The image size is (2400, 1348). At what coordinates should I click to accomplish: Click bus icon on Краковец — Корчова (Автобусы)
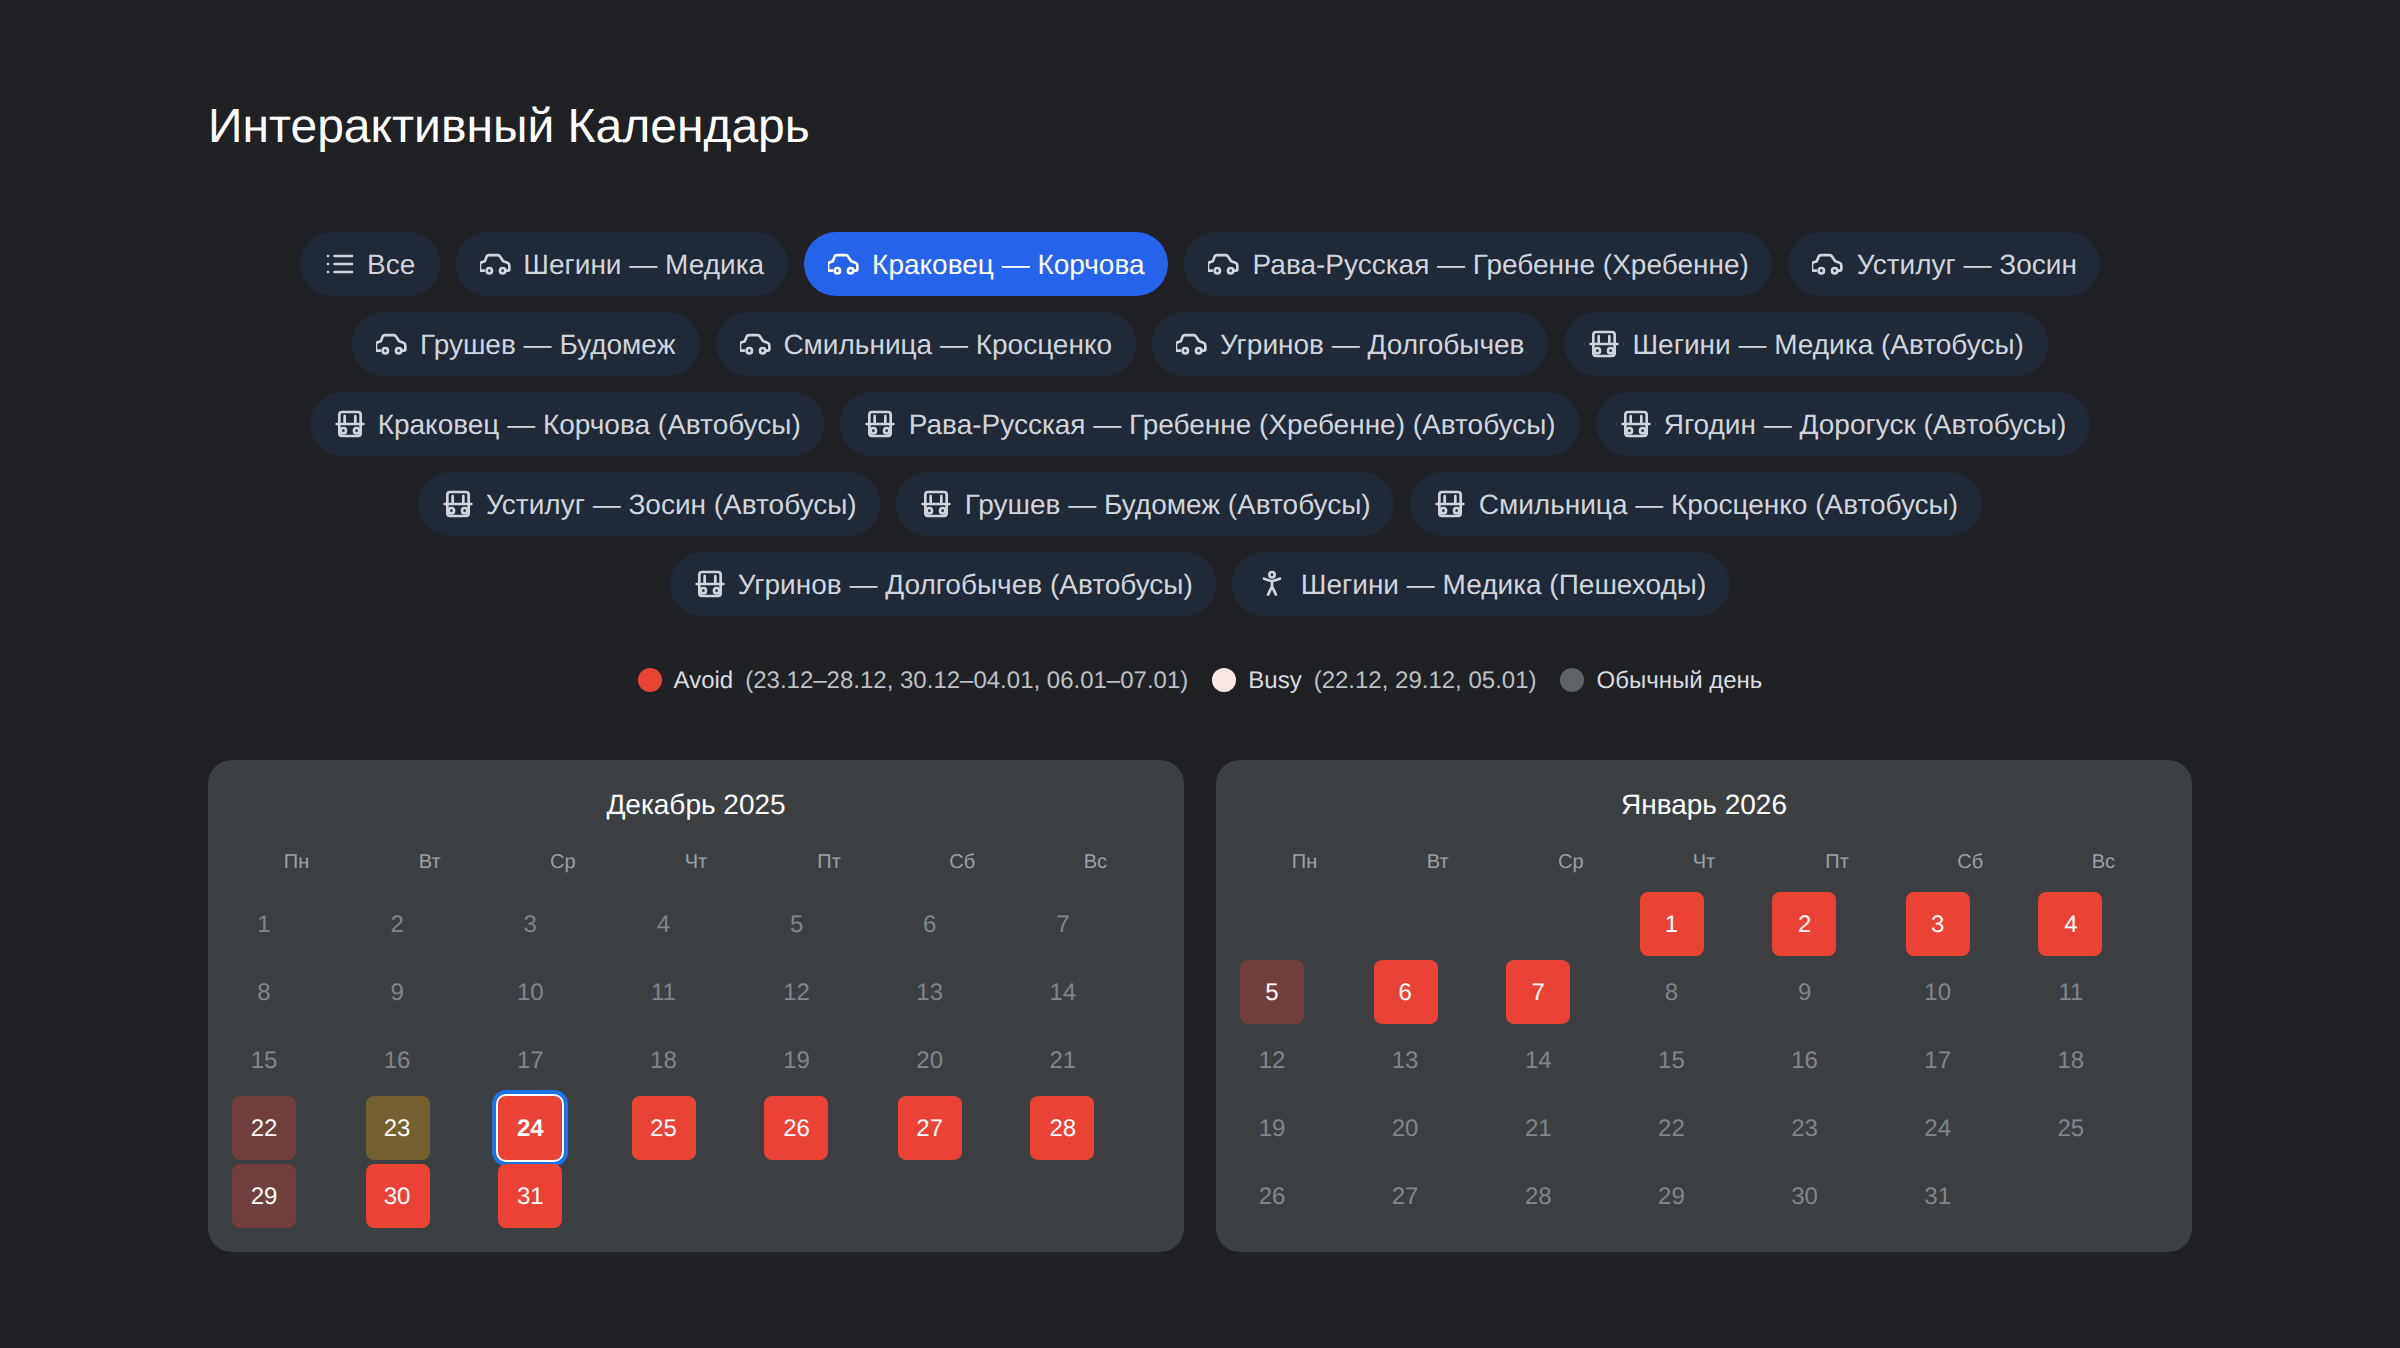349,424
